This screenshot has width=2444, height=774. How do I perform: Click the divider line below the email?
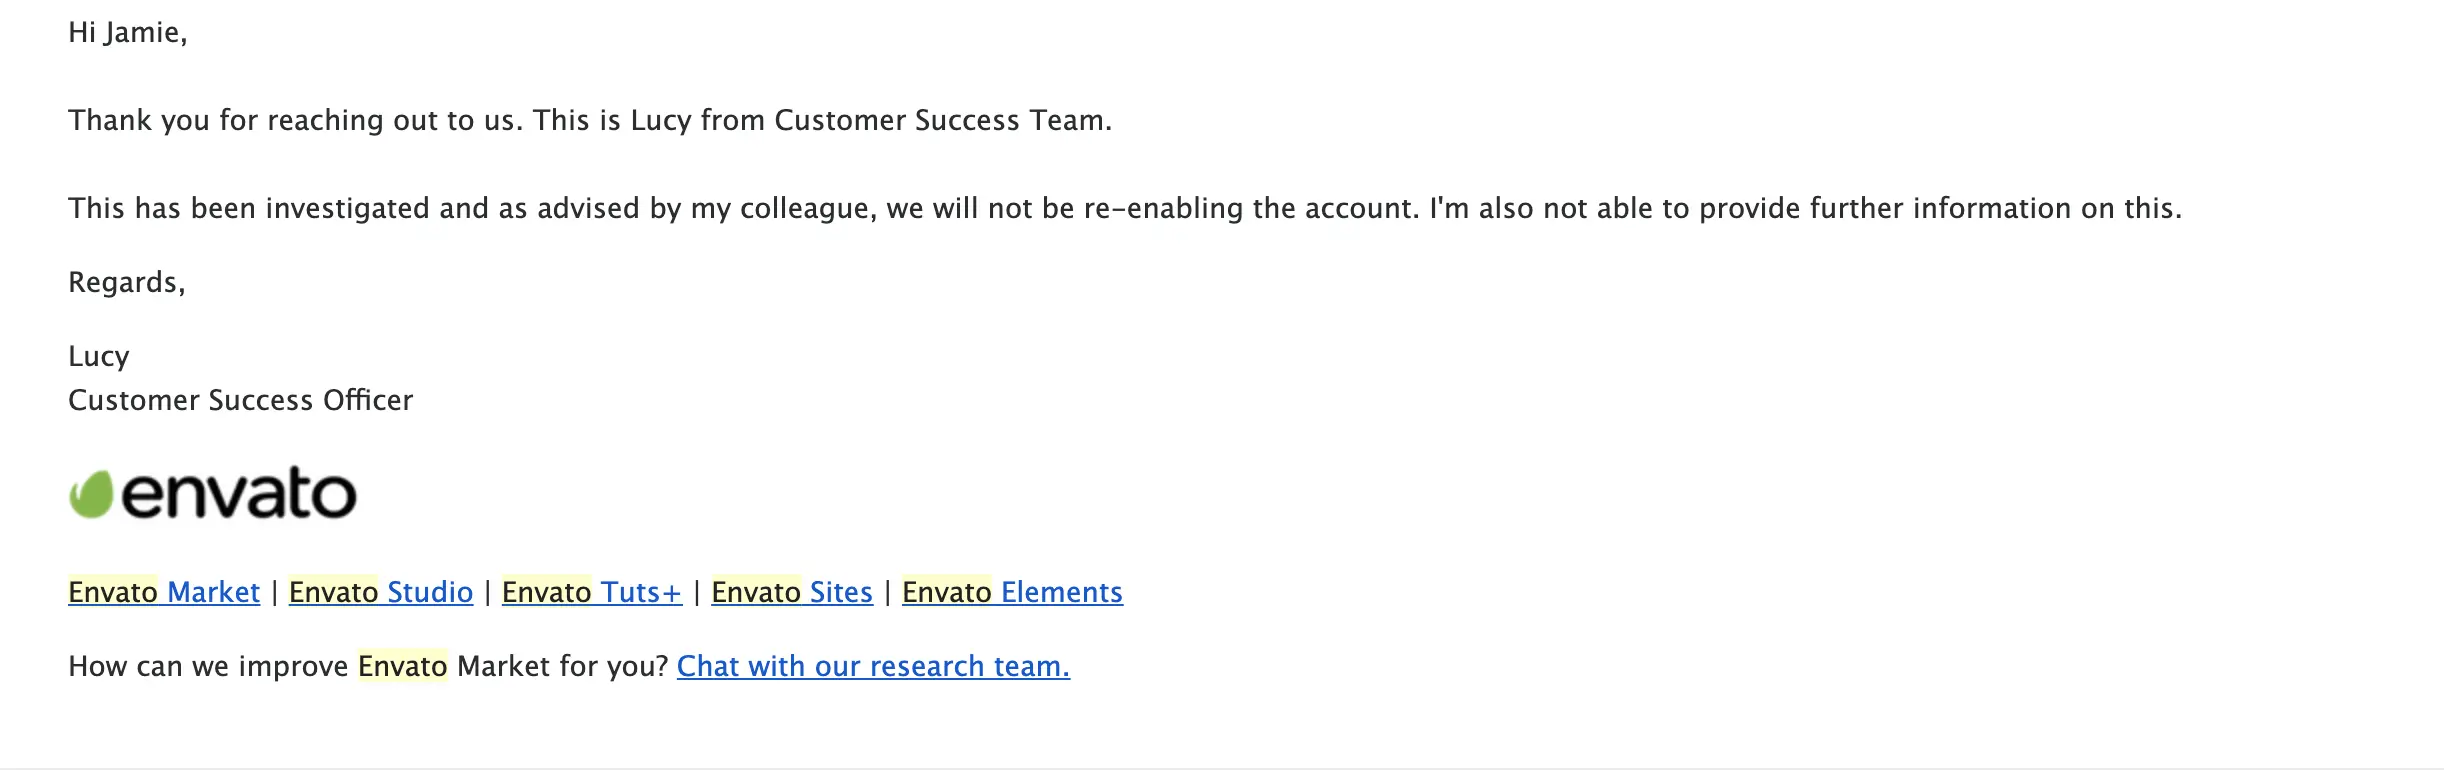pyautogui.click(x=1222, y=769)
